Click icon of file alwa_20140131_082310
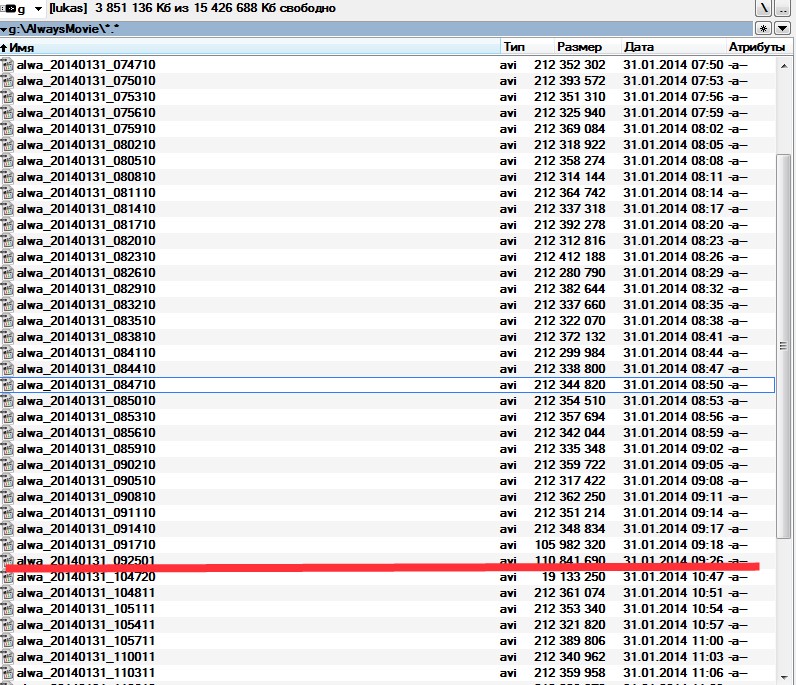The width and height of the screenshot is (796, 685). pyautogui.click(x=8, y=257)
